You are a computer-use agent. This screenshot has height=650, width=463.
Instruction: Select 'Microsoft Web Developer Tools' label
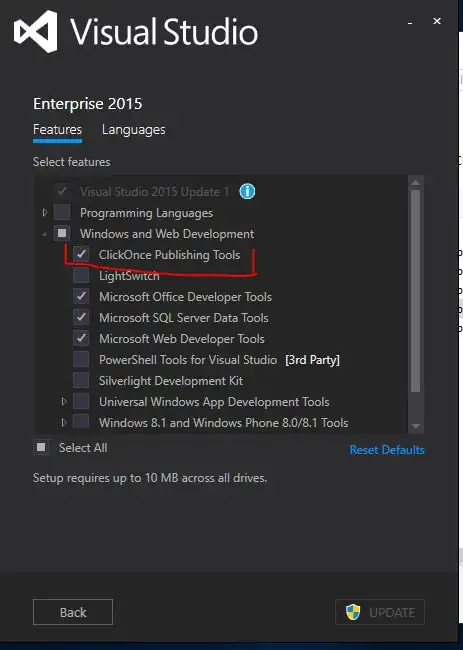click(x=182, y=339)
